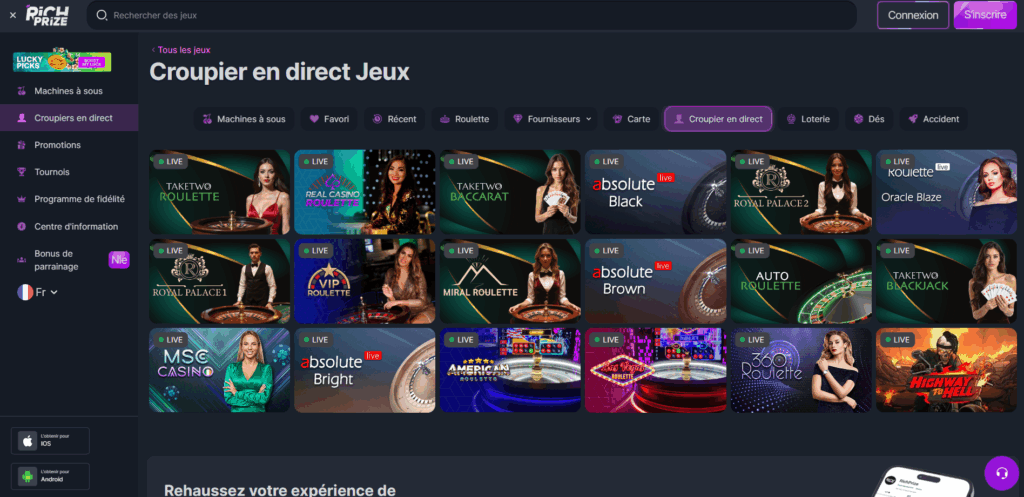The width and height of the screenshot is (1024, 497).
Task: Open the VIP Roulette game
Action: click(364, 281)
